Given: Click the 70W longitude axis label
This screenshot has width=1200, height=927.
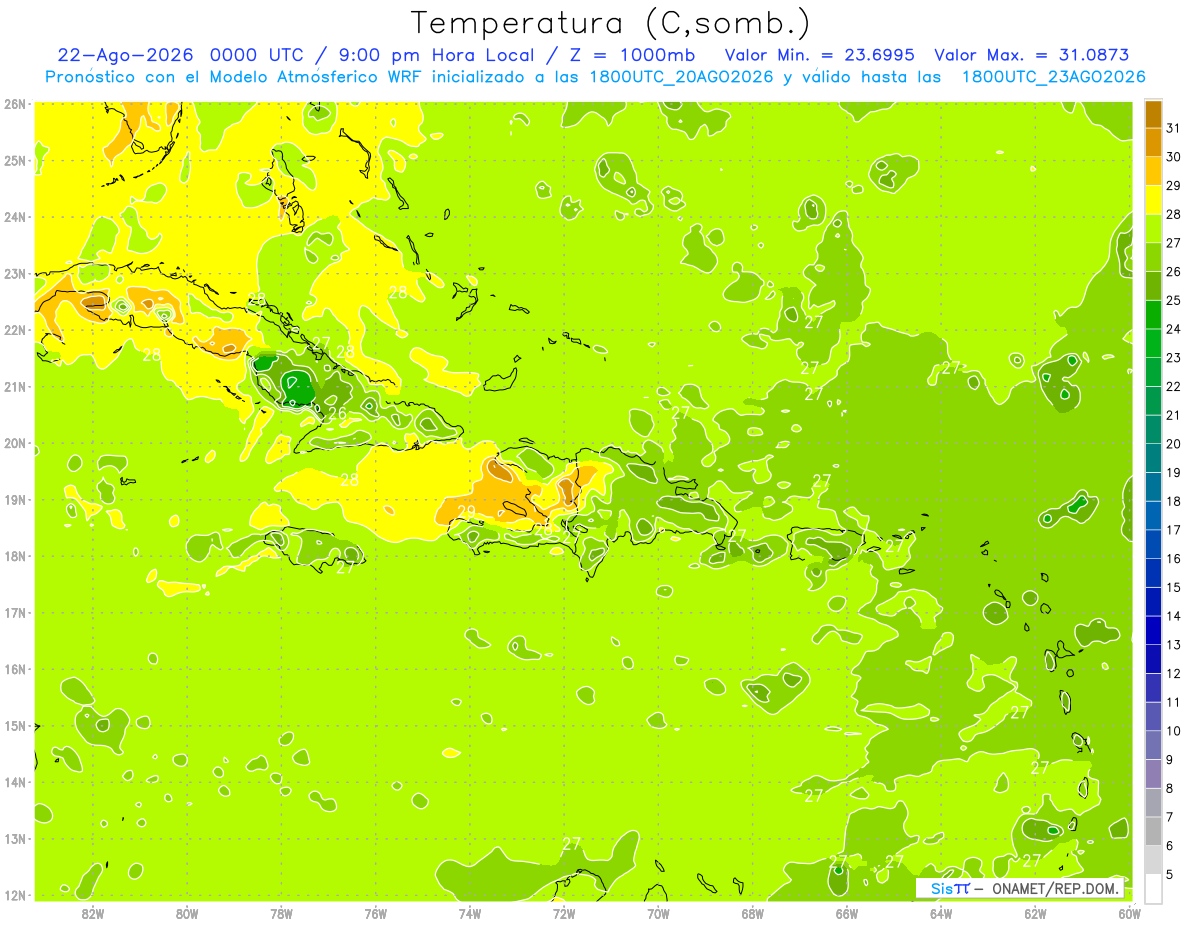Looking at the screenshot, I should coord(658,913).
